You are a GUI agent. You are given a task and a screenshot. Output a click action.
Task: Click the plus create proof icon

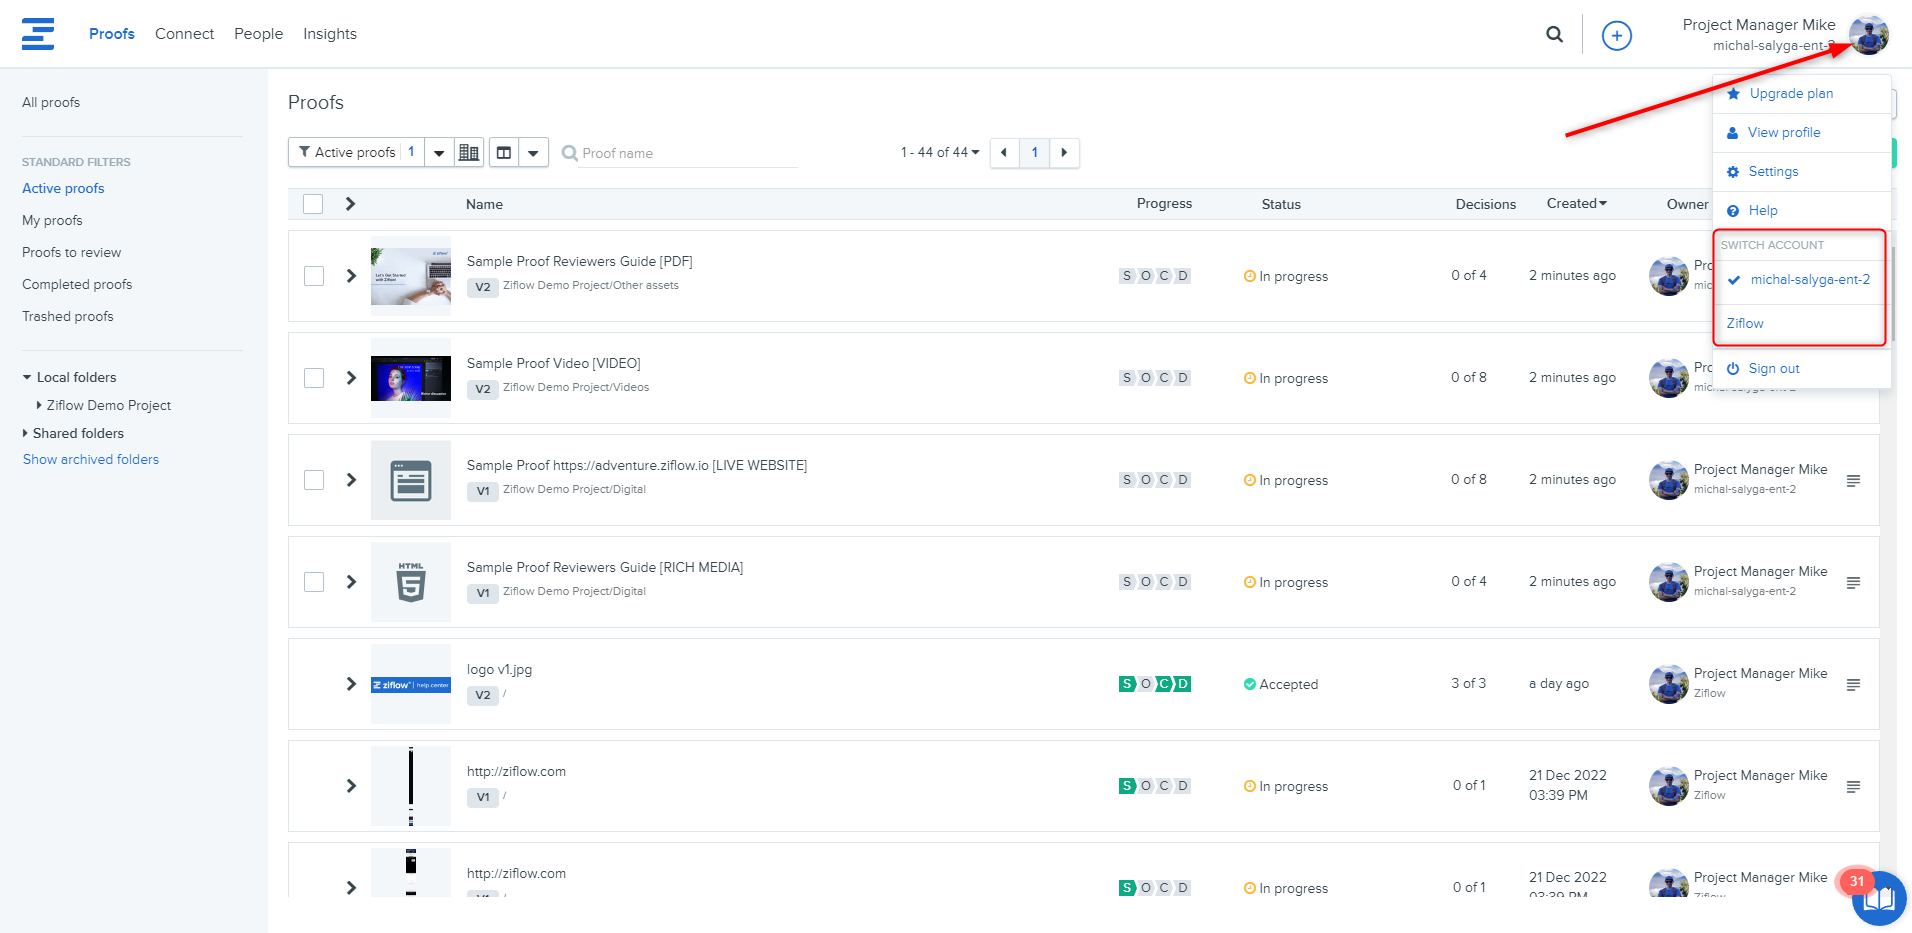click(x=1616, y=35)
